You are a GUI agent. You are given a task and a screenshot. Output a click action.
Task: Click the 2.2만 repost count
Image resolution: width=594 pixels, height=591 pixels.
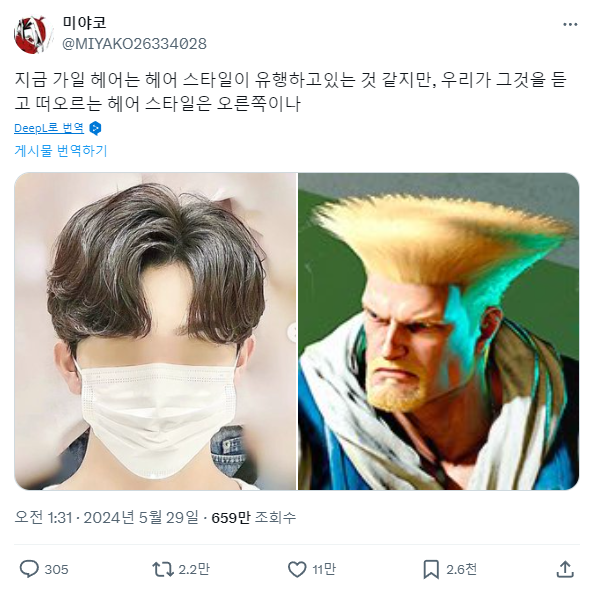(x=194, y=569)
